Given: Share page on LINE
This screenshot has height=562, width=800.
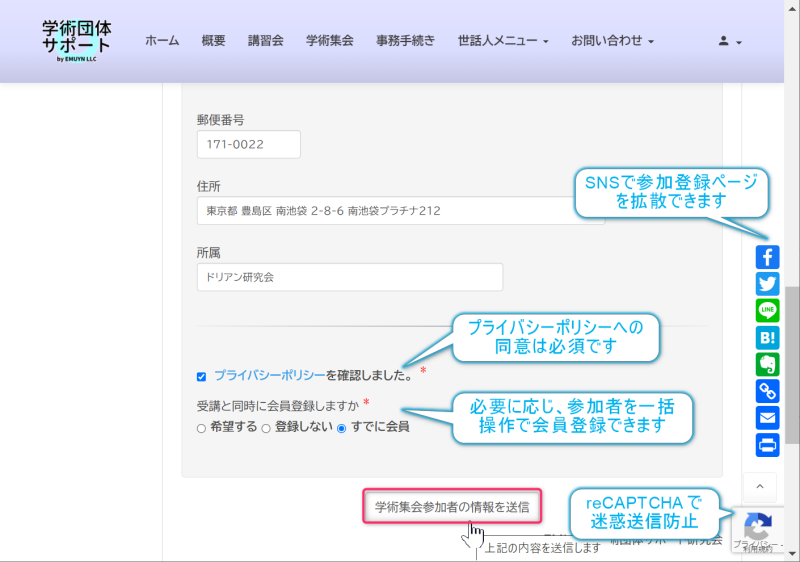Looking at the screenshot, I should click(767, 310).
